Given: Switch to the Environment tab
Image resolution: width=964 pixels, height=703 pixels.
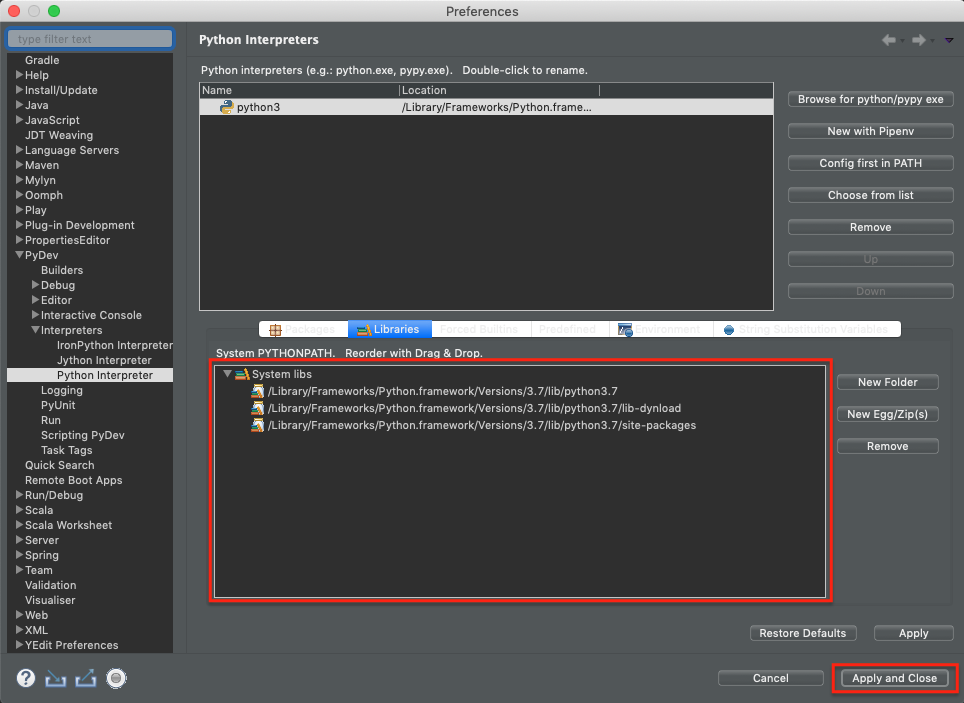Looking at the screenshot, I should tap(660, 329).
